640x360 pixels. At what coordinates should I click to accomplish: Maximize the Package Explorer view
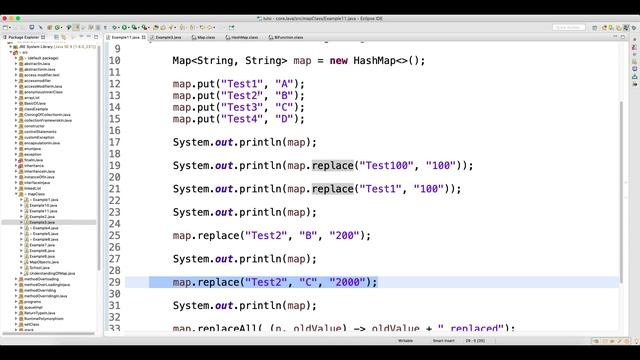tap(96, 37)
